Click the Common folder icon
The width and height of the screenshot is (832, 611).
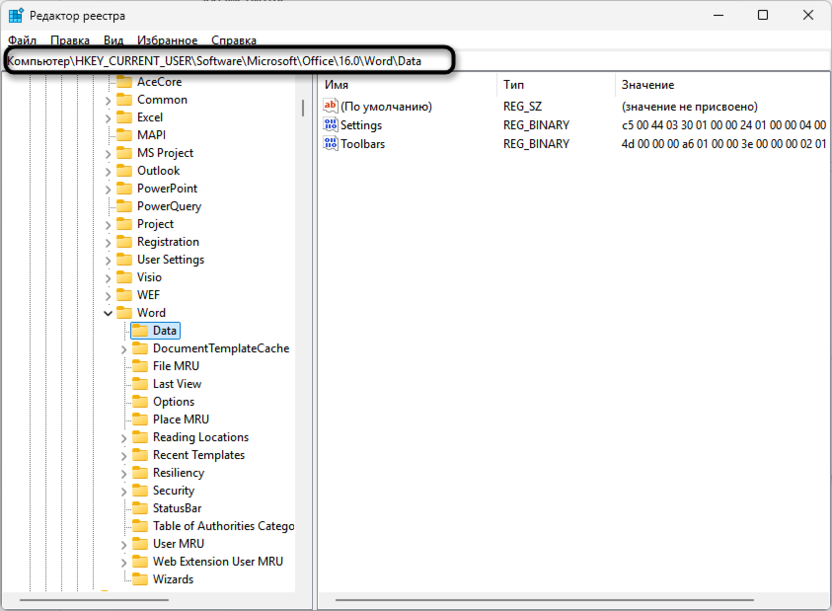124,100
